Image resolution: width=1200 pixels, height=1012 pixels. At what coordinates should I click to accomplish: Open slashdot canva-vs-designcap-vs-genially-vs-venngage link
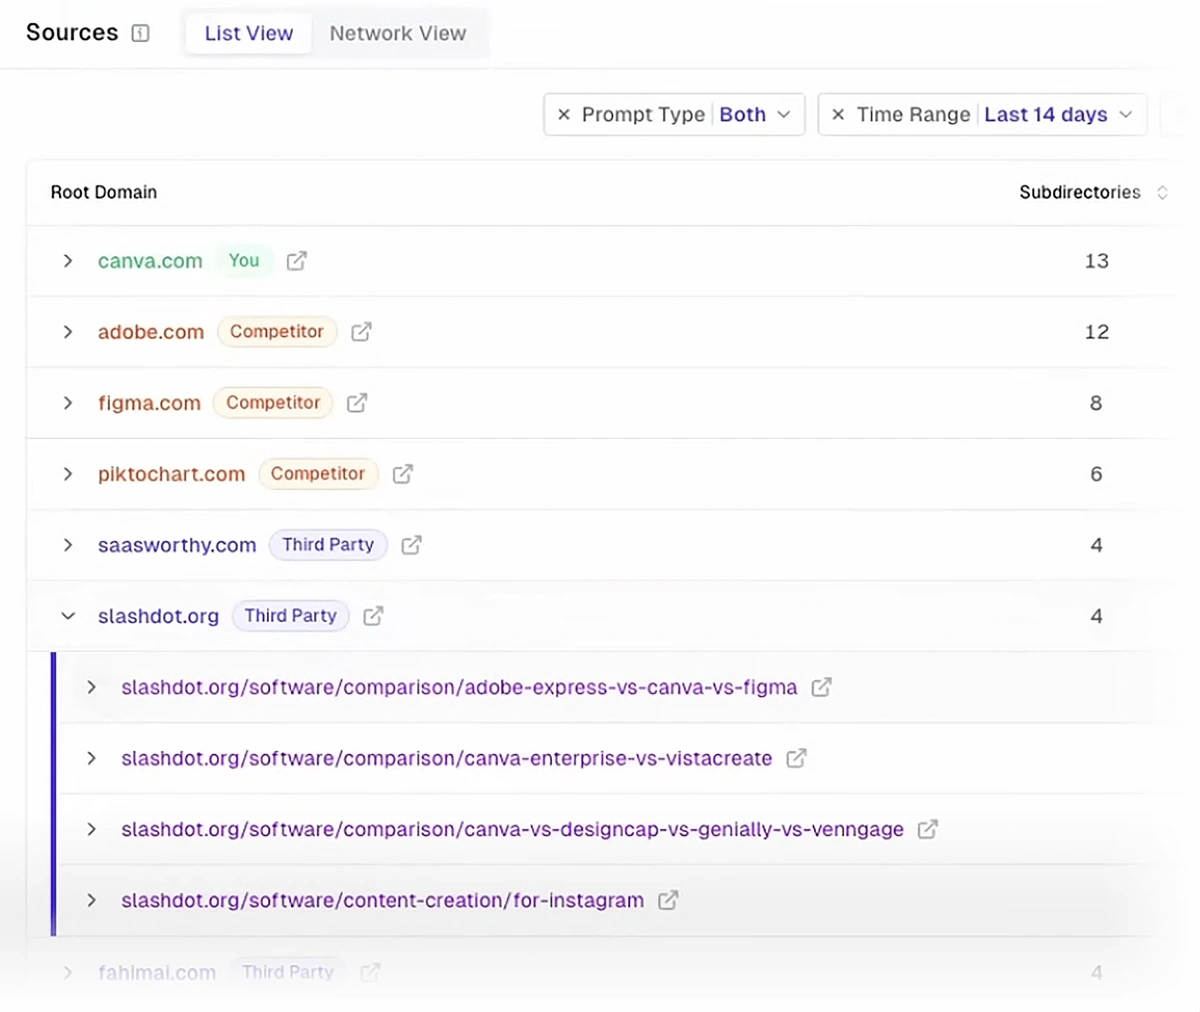point(512,829)
